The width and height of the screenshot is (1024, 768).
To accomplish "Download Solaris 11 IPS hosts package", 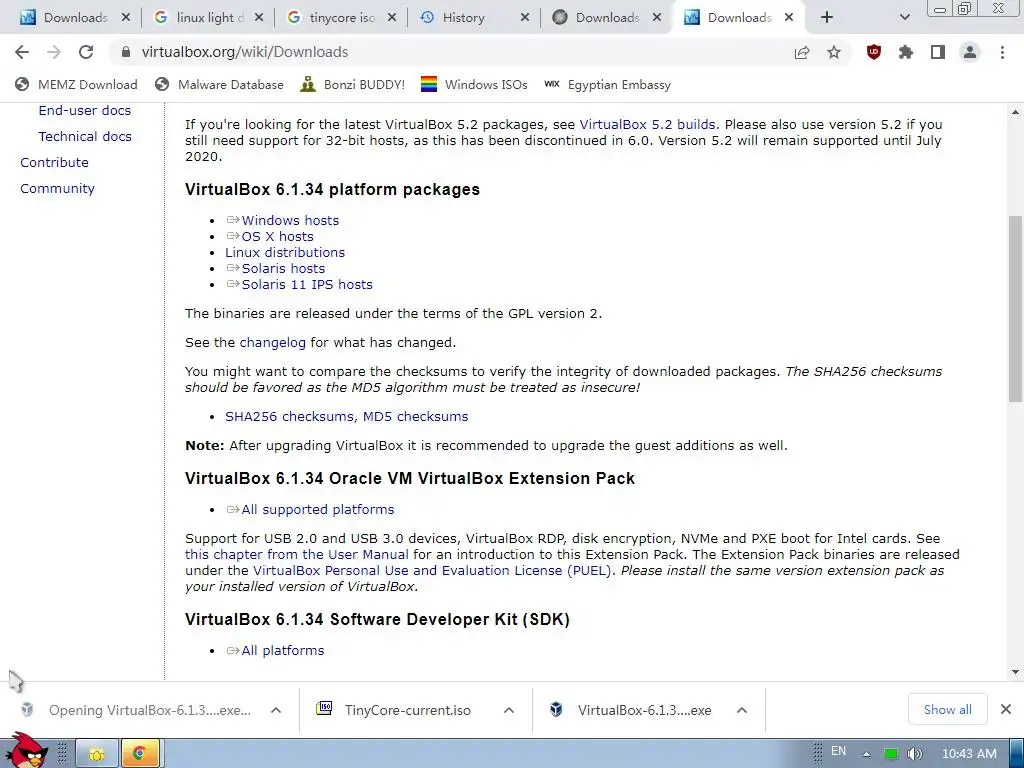I will pyautogui.click(x=307, y=285).
